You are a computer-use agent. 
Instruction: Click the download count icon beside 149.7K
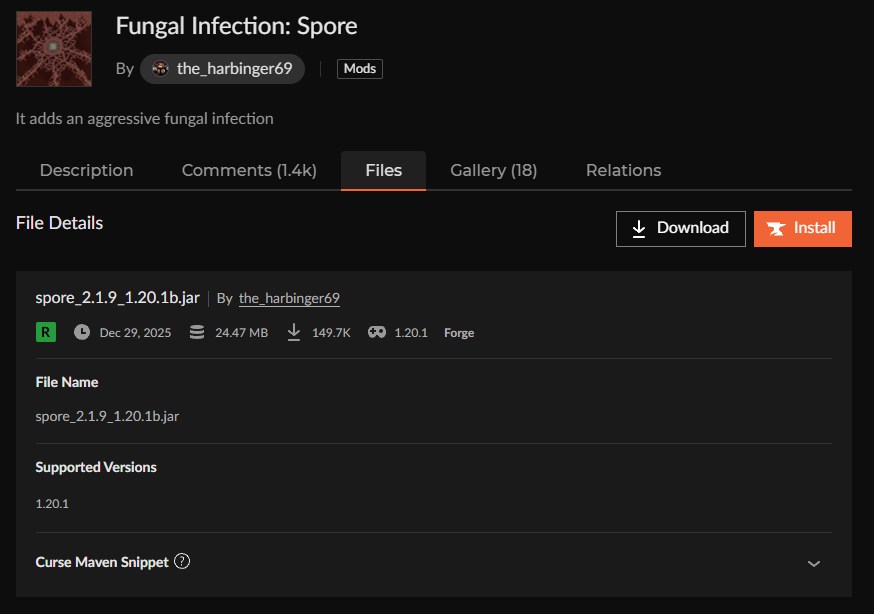(294, 332)
